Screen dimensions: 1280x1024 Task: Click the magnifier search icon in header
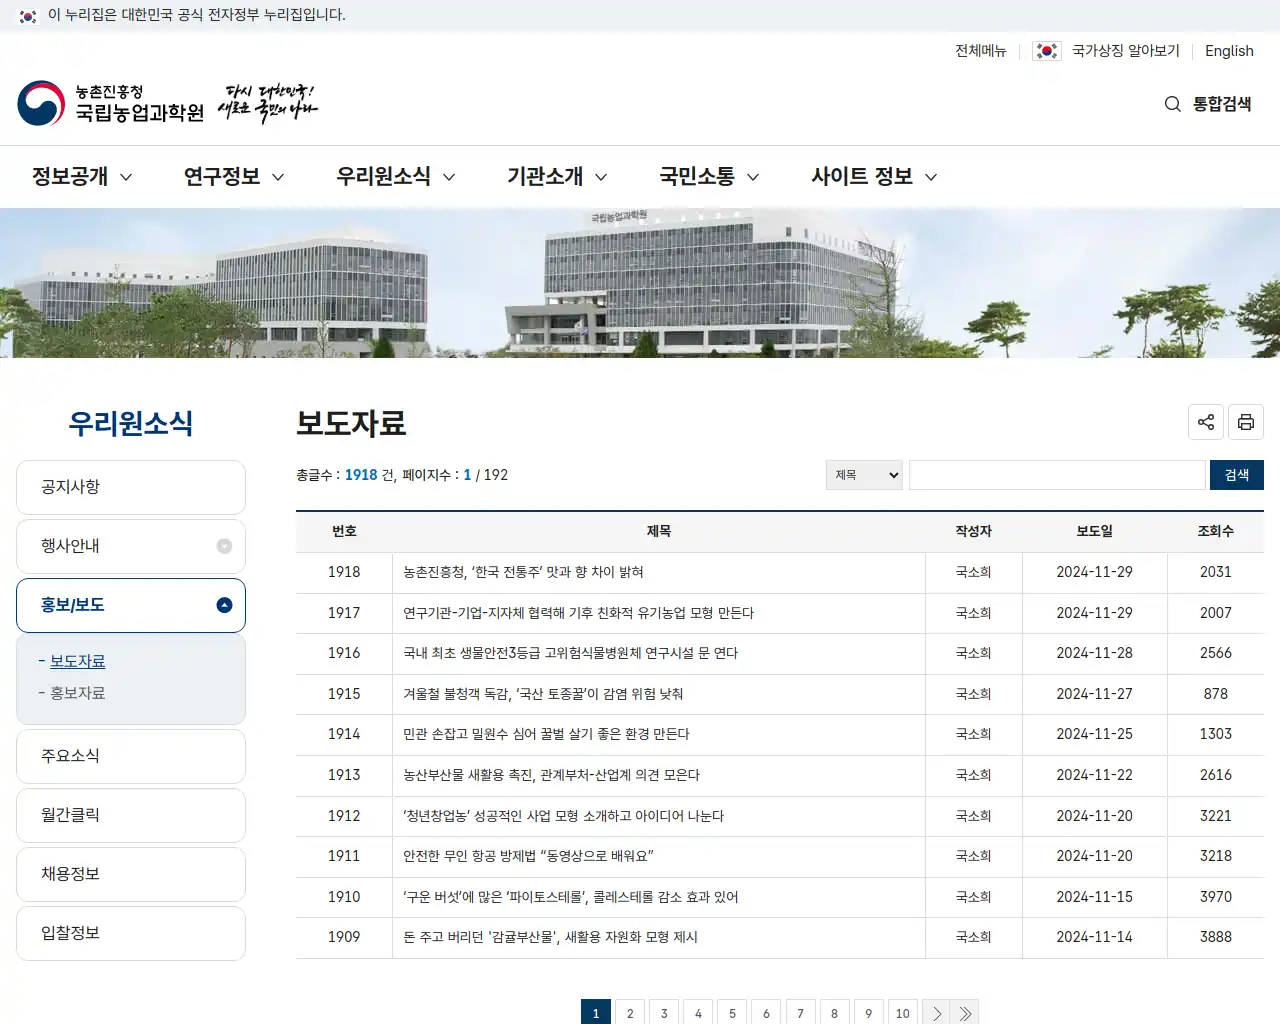(x=1173, y=104)
